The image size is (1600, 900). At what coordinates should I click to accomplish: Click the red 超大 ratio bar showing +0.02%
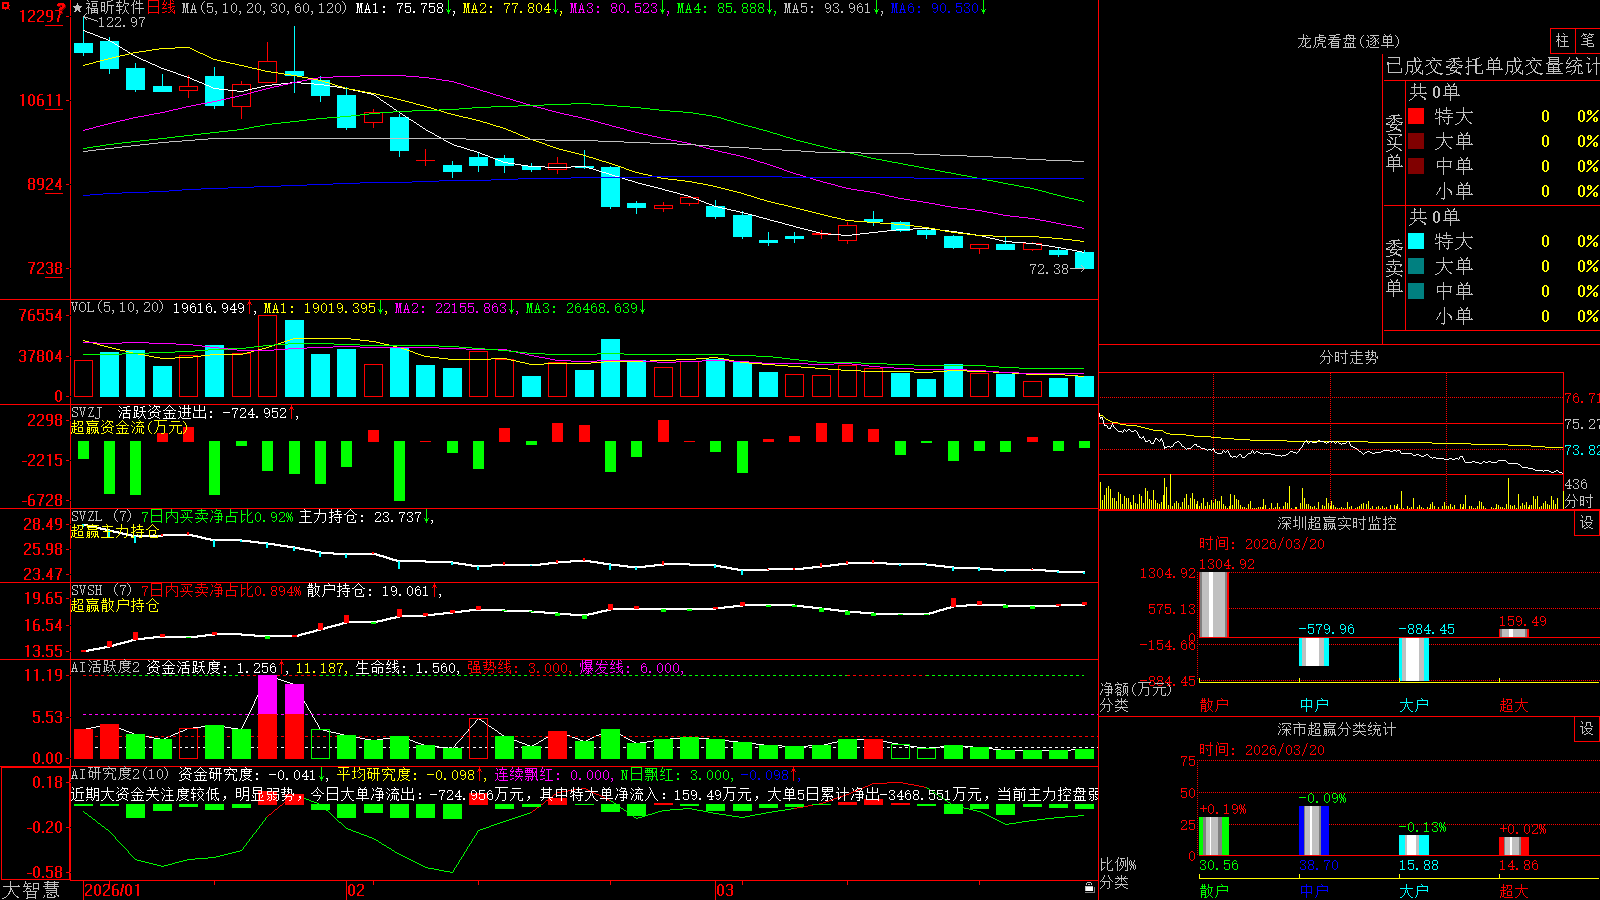[1514, 846]
